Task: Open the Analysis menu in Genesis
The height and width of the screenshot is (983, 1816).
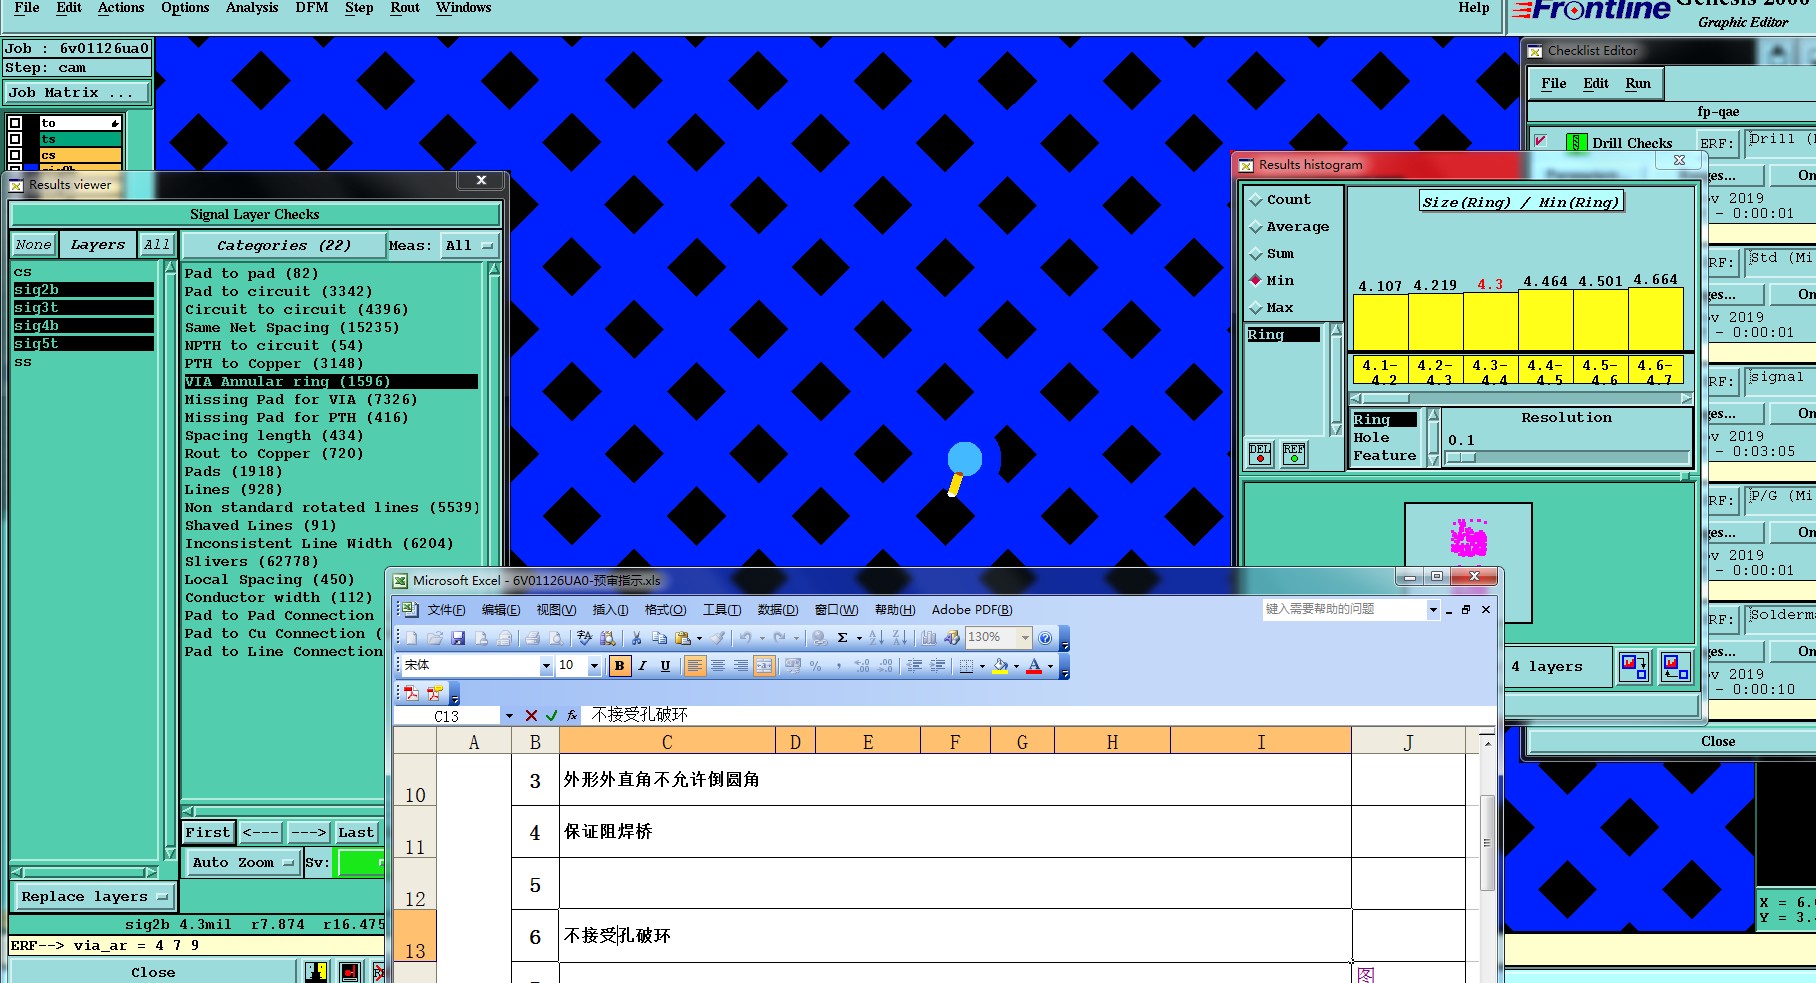Action: click(x=252, y=8)
